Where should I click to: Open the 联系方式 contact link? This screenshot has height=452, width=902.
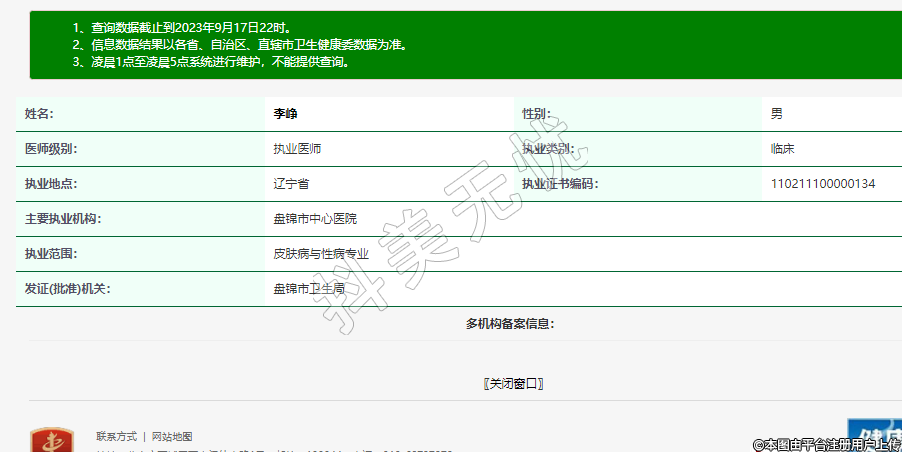(117, 437)
